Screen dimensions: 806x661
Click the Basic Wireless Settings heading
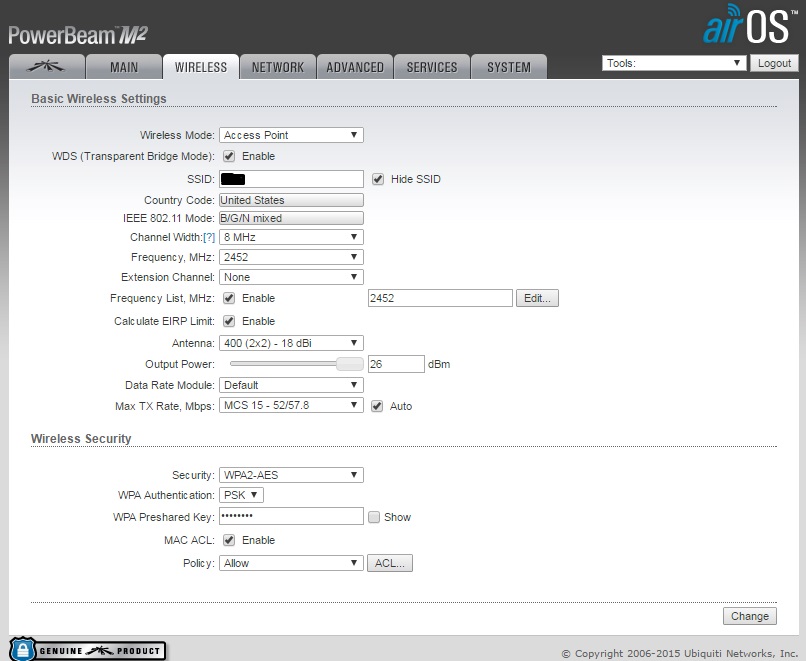pyautogui.click(x=99, y=99)
